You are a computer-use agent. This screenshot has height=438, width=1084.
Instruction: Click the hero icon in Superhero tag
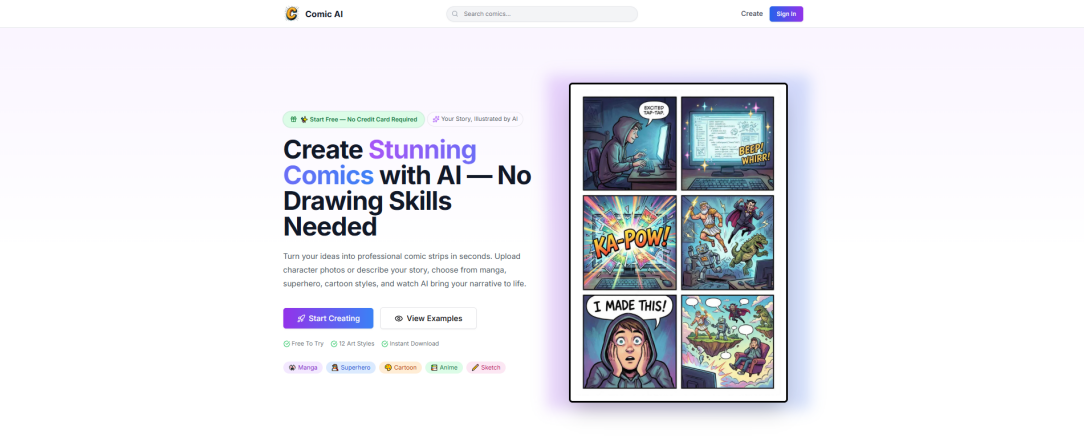(x=335, y=368)
